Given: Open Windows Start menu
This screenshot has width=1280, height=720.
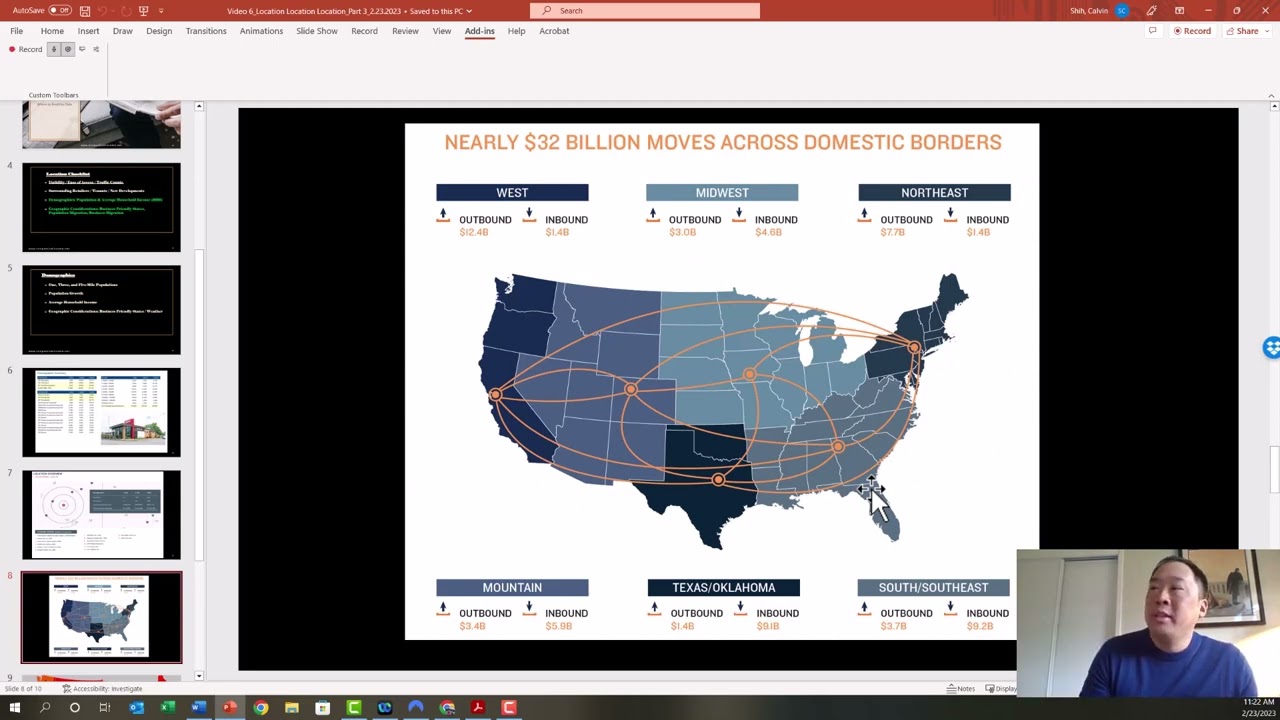Looking at the screenshot, I should (x=14, y=708).
